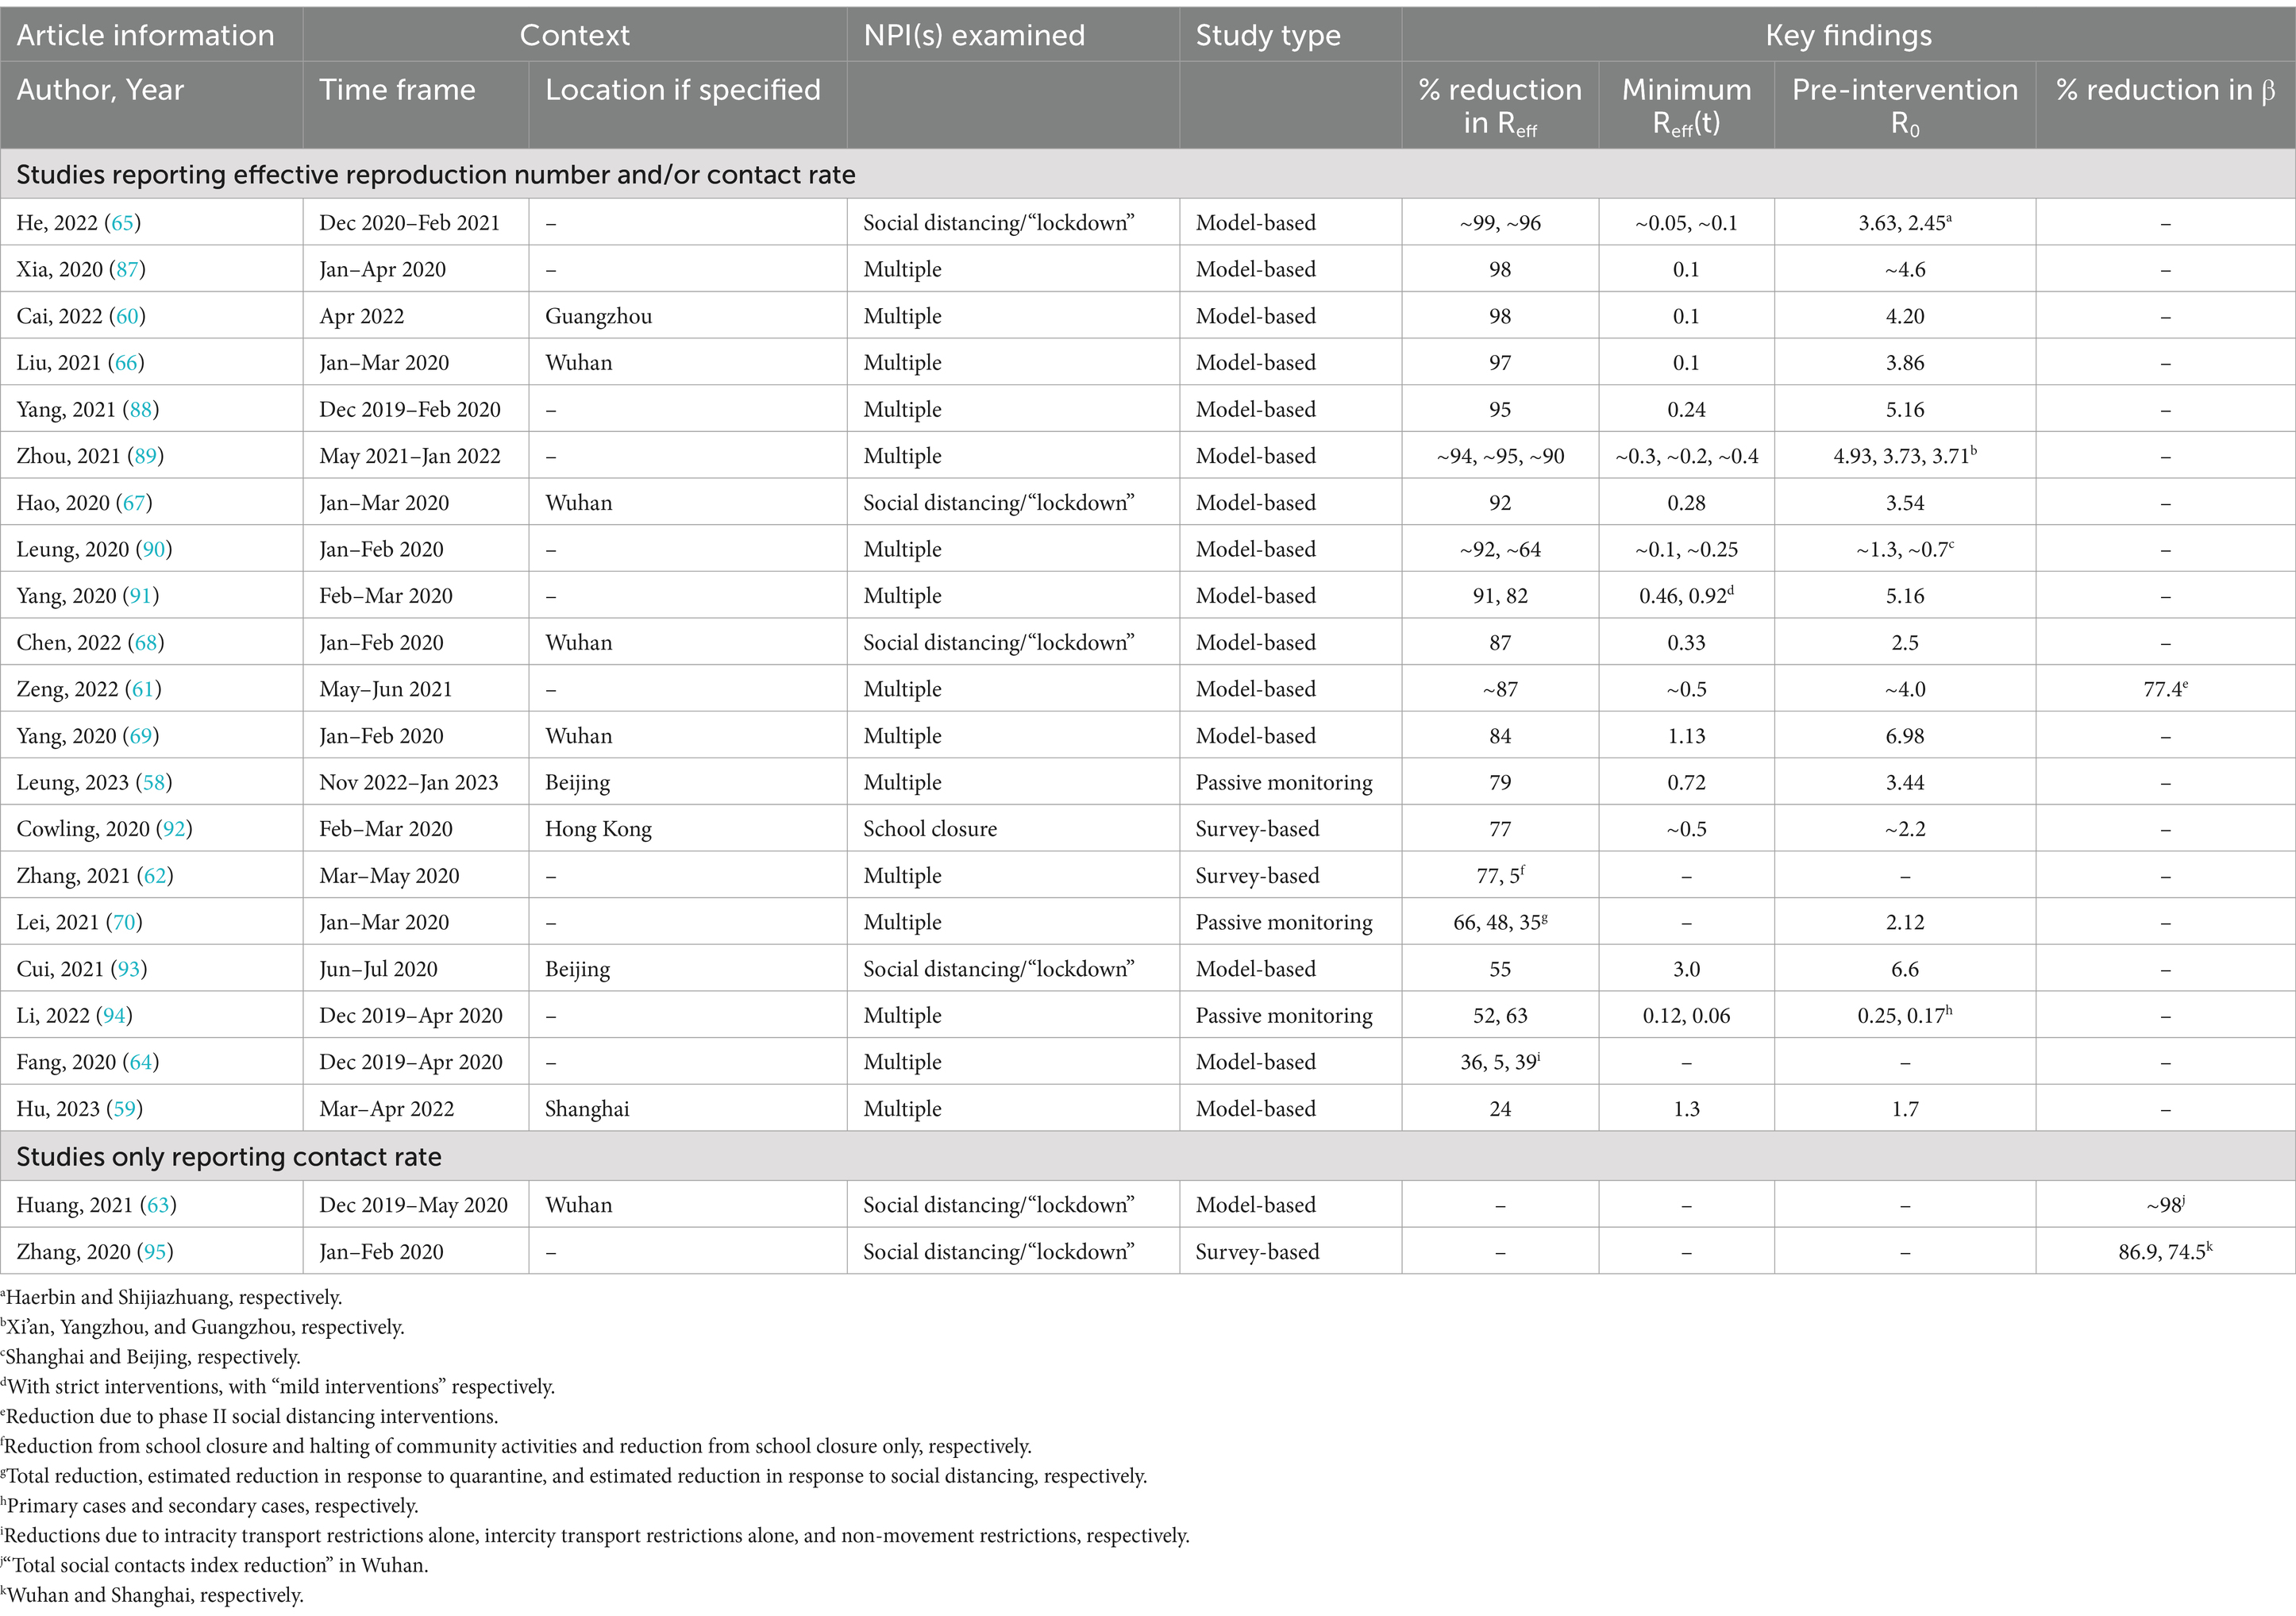This screenshot has width=2296, height=1616.
Task: Select 'Survey-based' cell in Cowling, 2020 row
Action: coord(1257,830)
